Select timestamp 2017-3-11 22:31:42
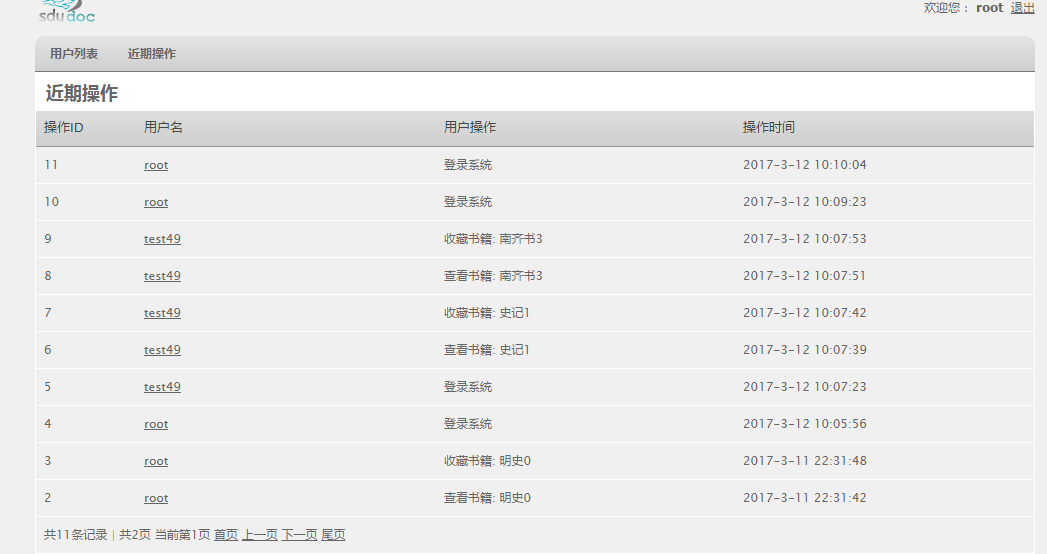The width and height of the screenshot is (1047, 554). [x=805, y=498]
